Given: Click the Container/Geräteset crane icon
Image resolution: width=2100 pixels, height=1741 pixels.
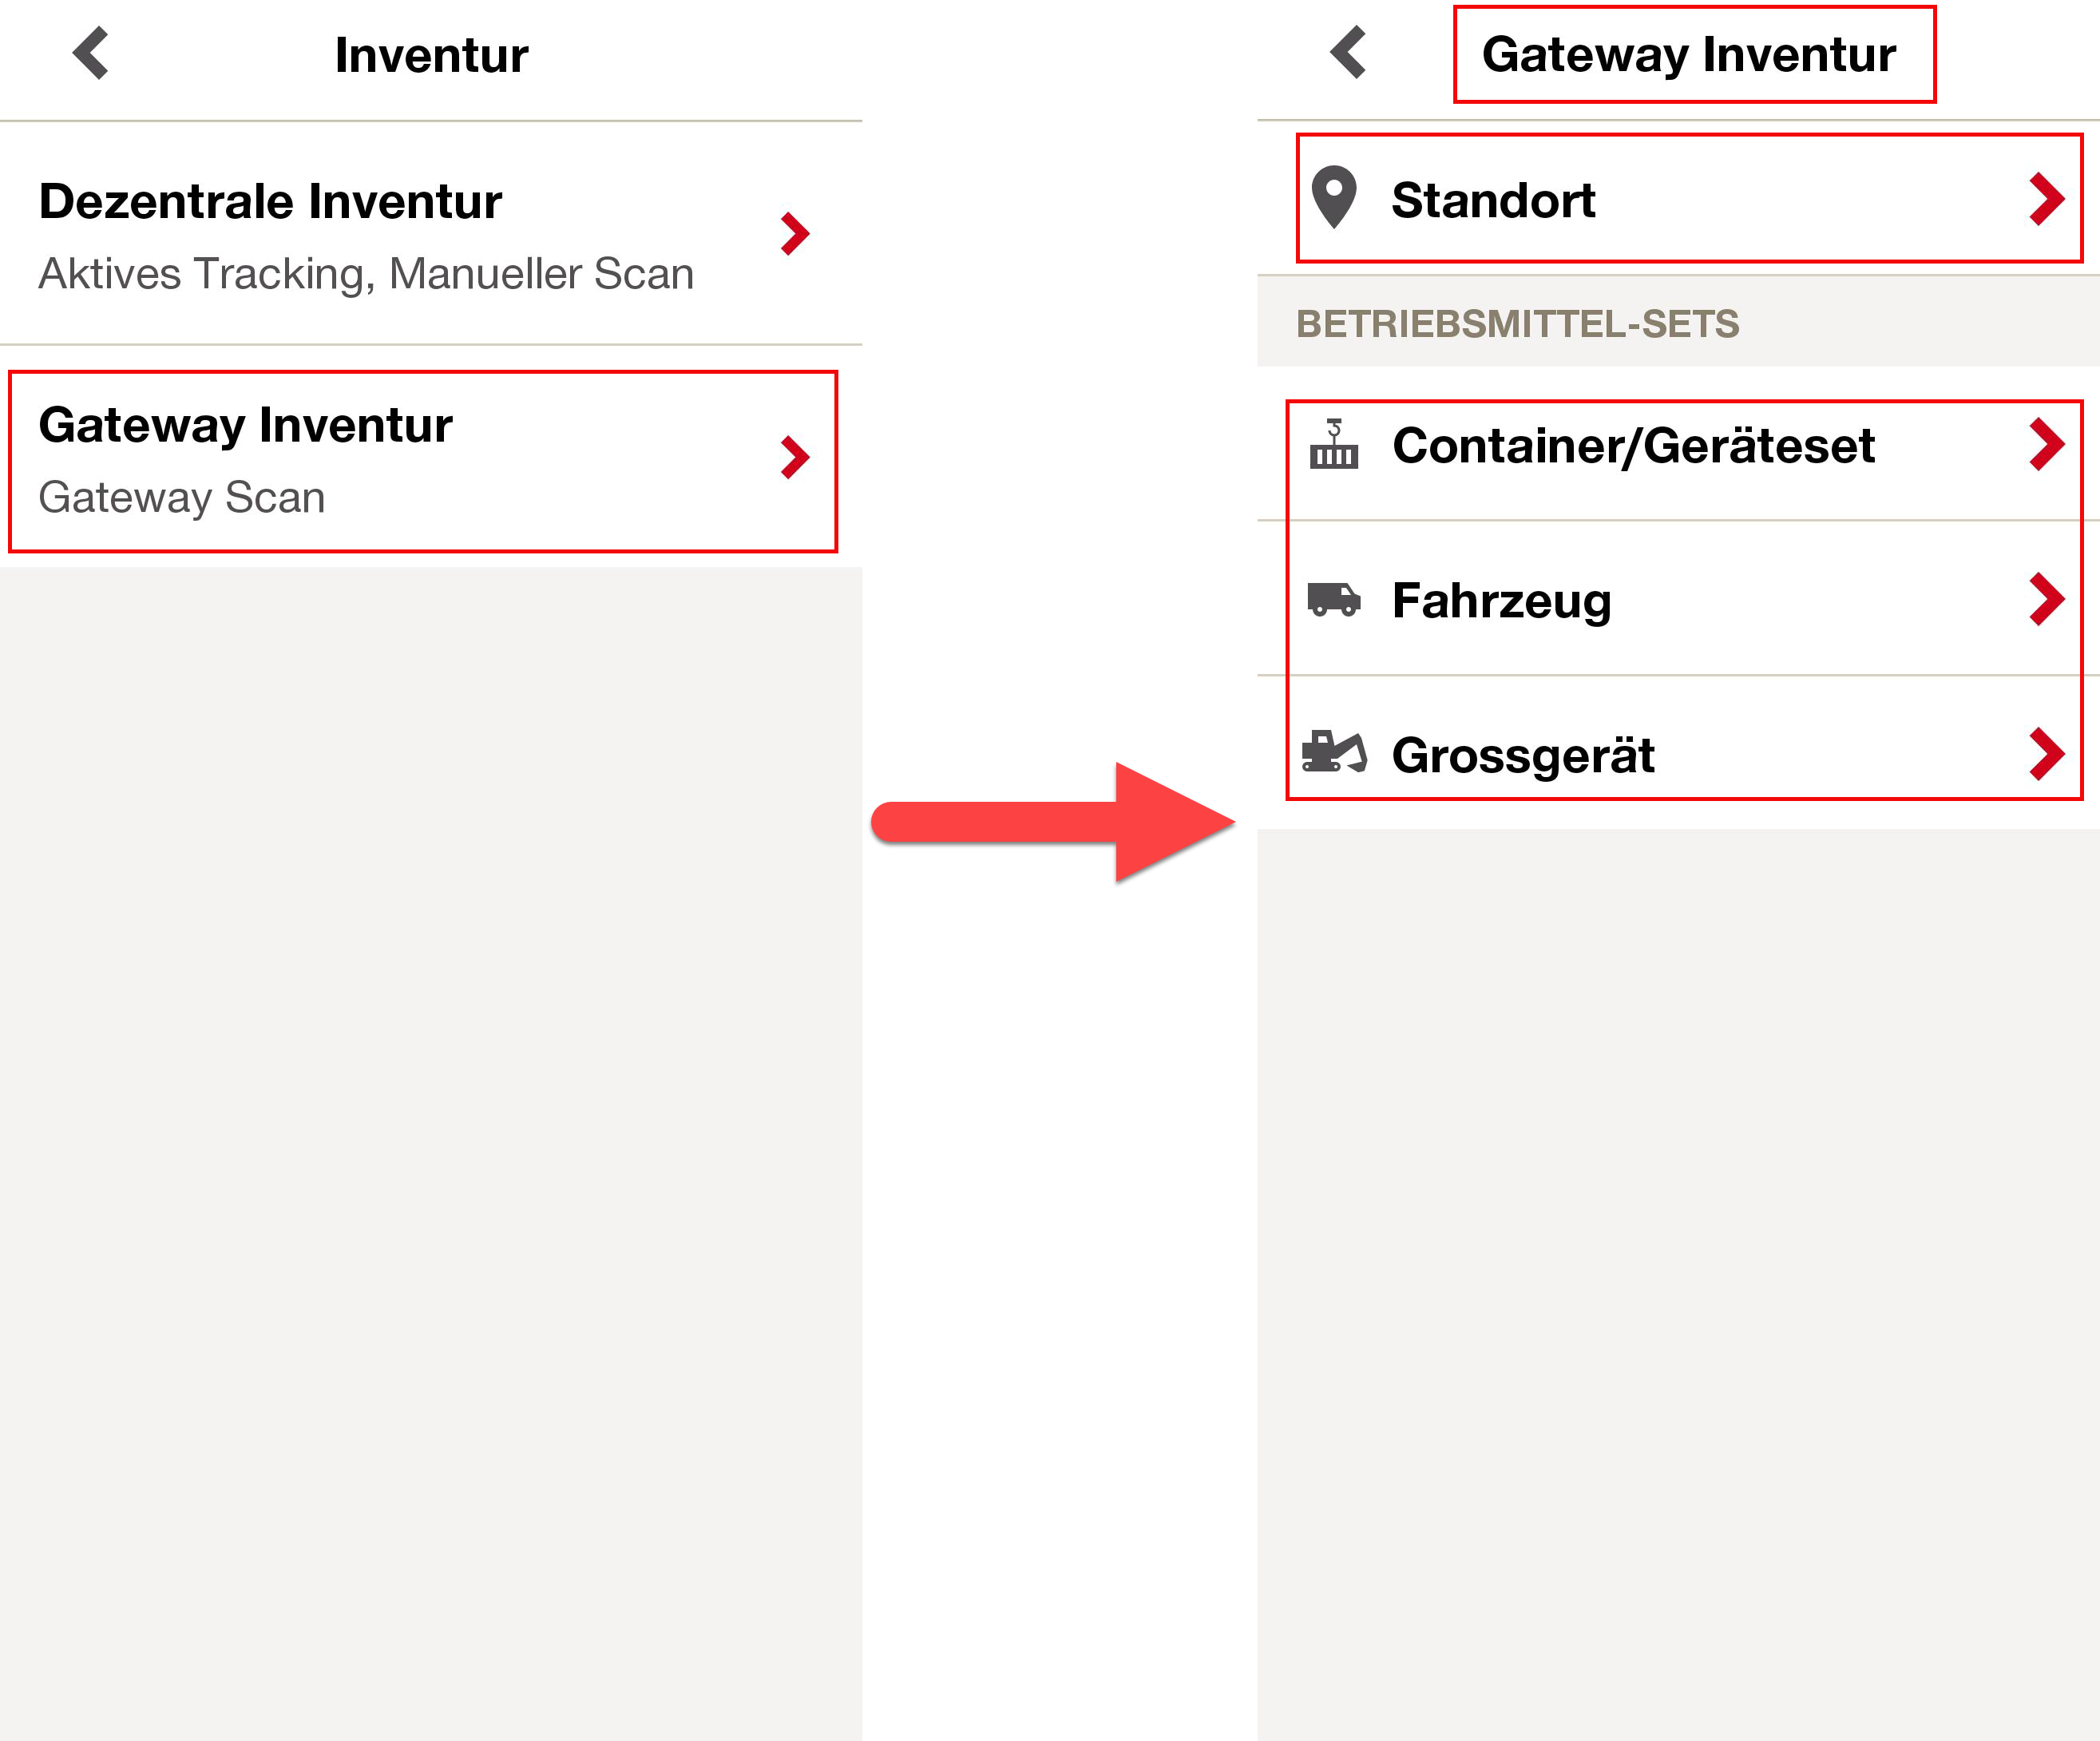Looking at the screenshot, I should (x=1334, y=444).
